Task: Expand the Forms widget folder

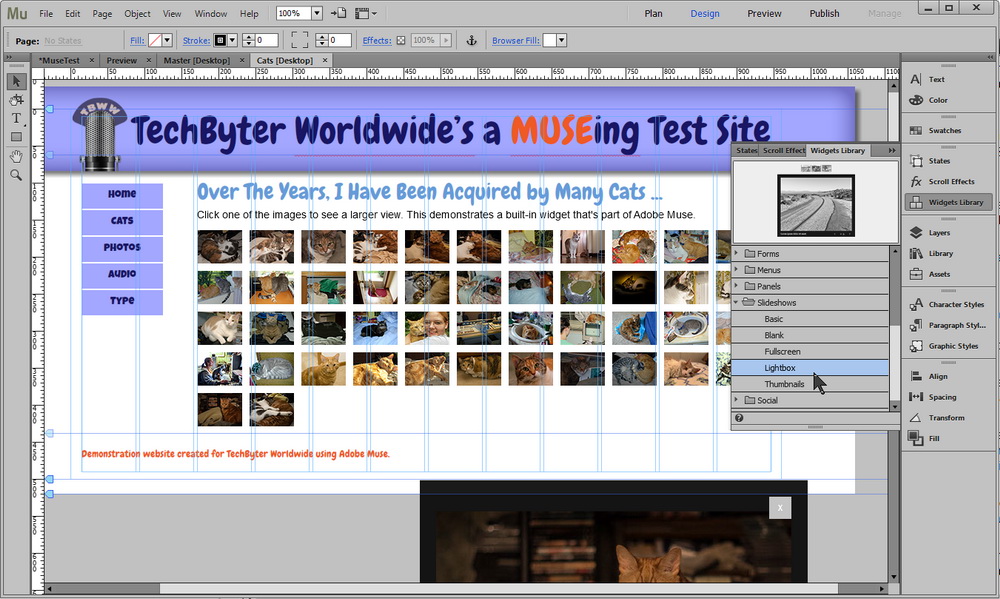Action: point(737,253)
